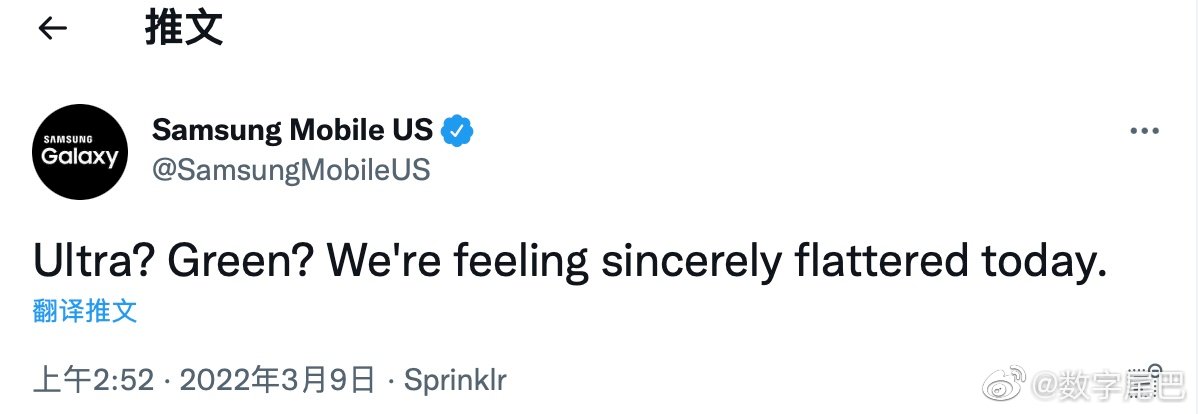Click the blue verified badge
Viewport: 1198px width, 414px height.
pos(458,130)
